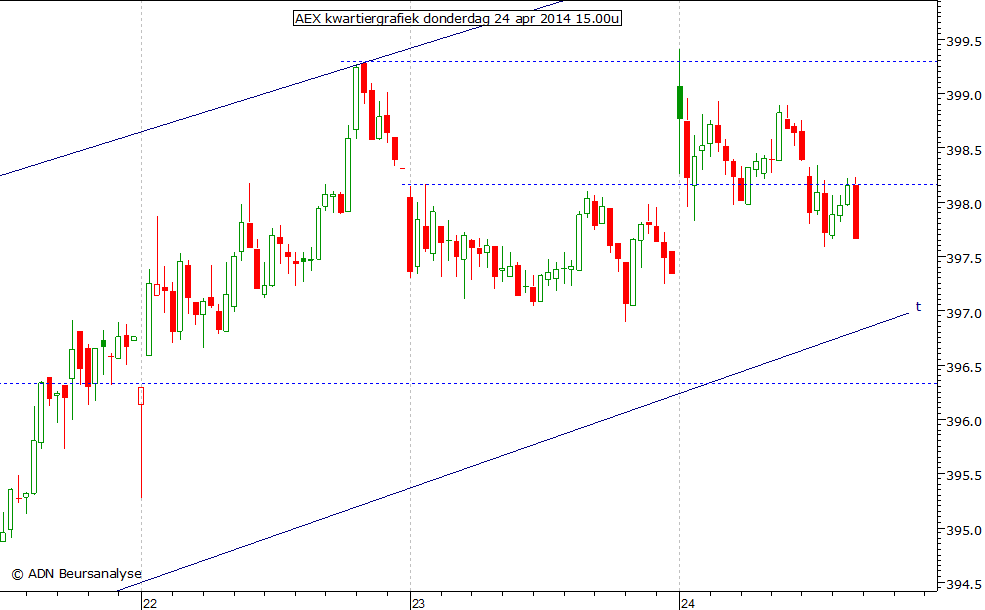This screenshot has height=610, width=985.
Task: Click date label 22 on time axis
Action: click(x=150, y=603)
